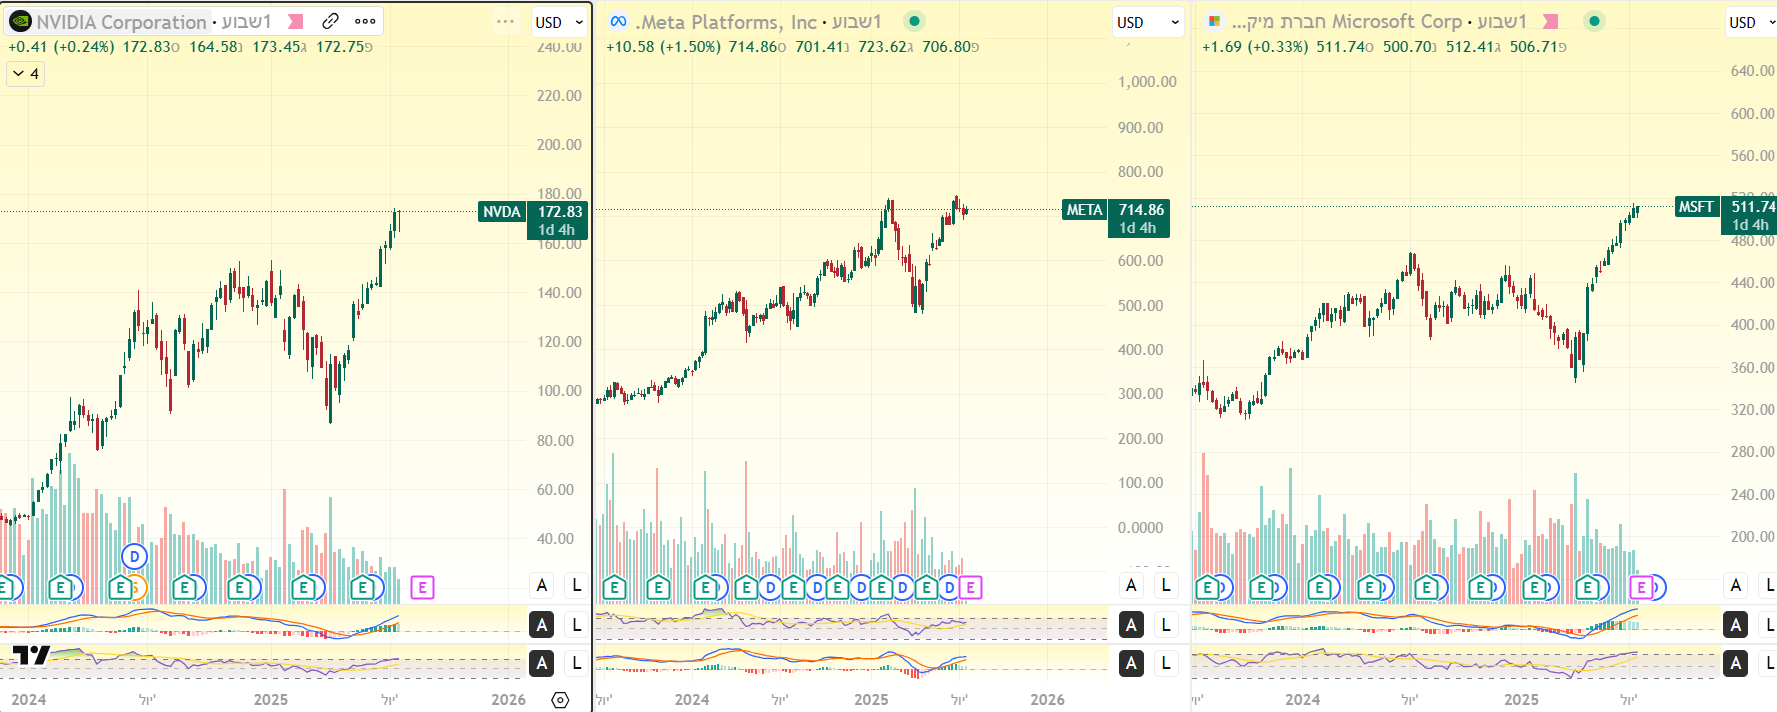Click the green market status dot on the Meta chart

click(914, 21)
